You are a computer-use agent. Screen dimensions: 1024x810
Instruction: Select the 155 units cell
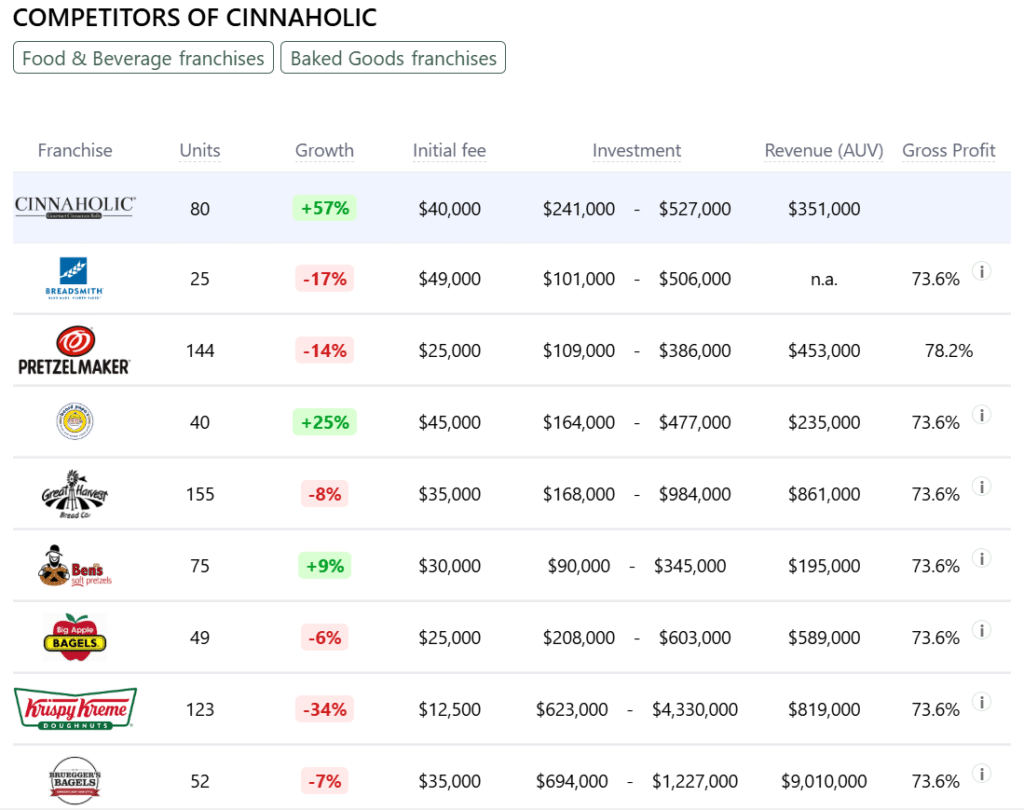click(x=200, y=494)
